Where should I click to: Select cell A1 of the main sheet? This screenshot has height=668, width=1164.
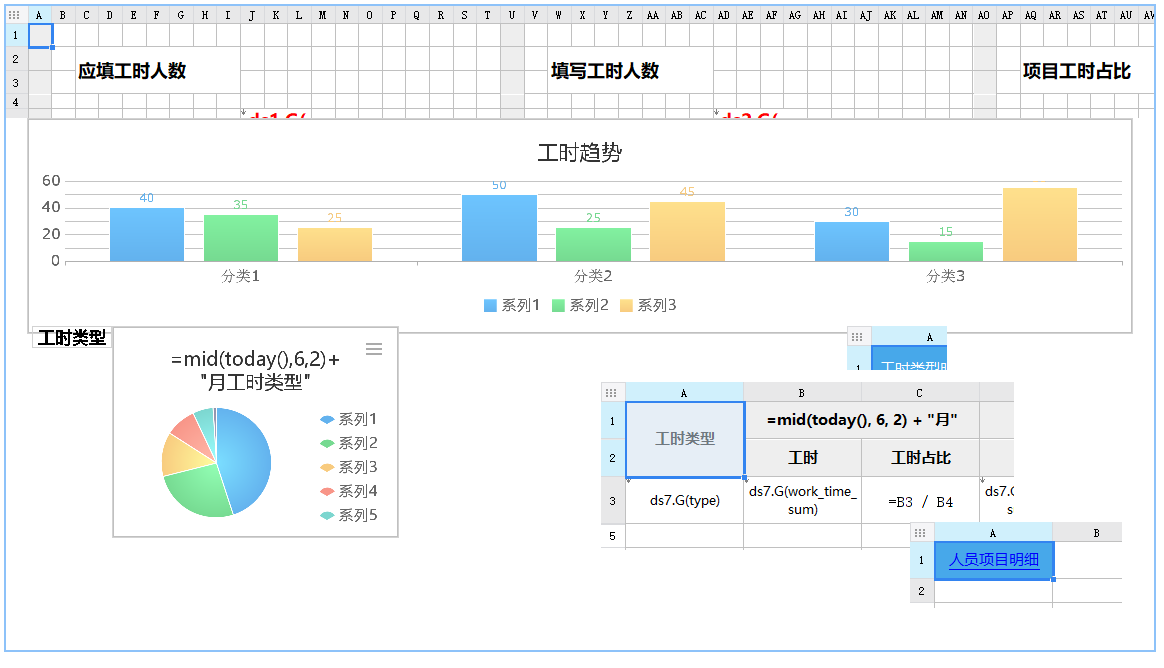pos(40,35)
